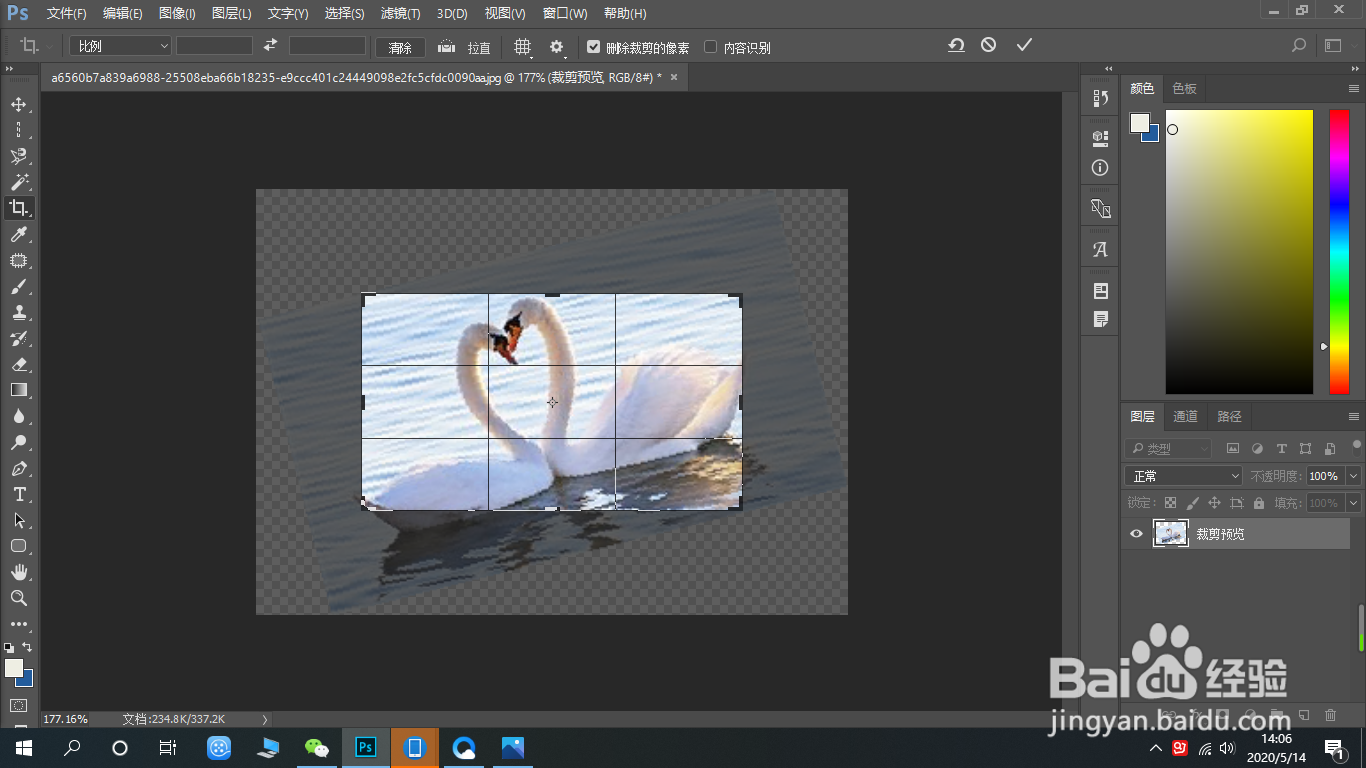Choose the Horizontal Type tool
Screen dimensions: 1366x768
pos(18,494)
